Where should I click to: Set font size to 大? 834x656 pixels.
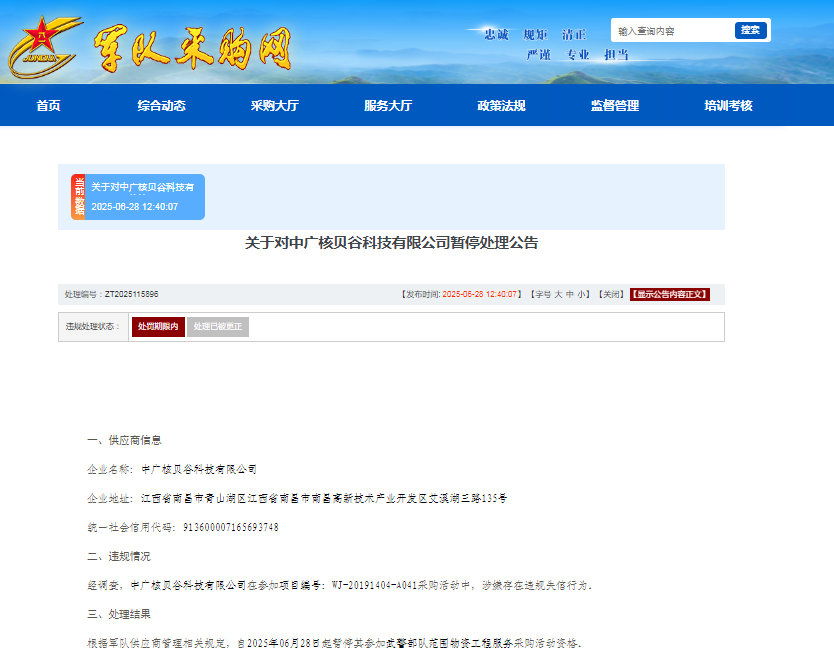558,294
